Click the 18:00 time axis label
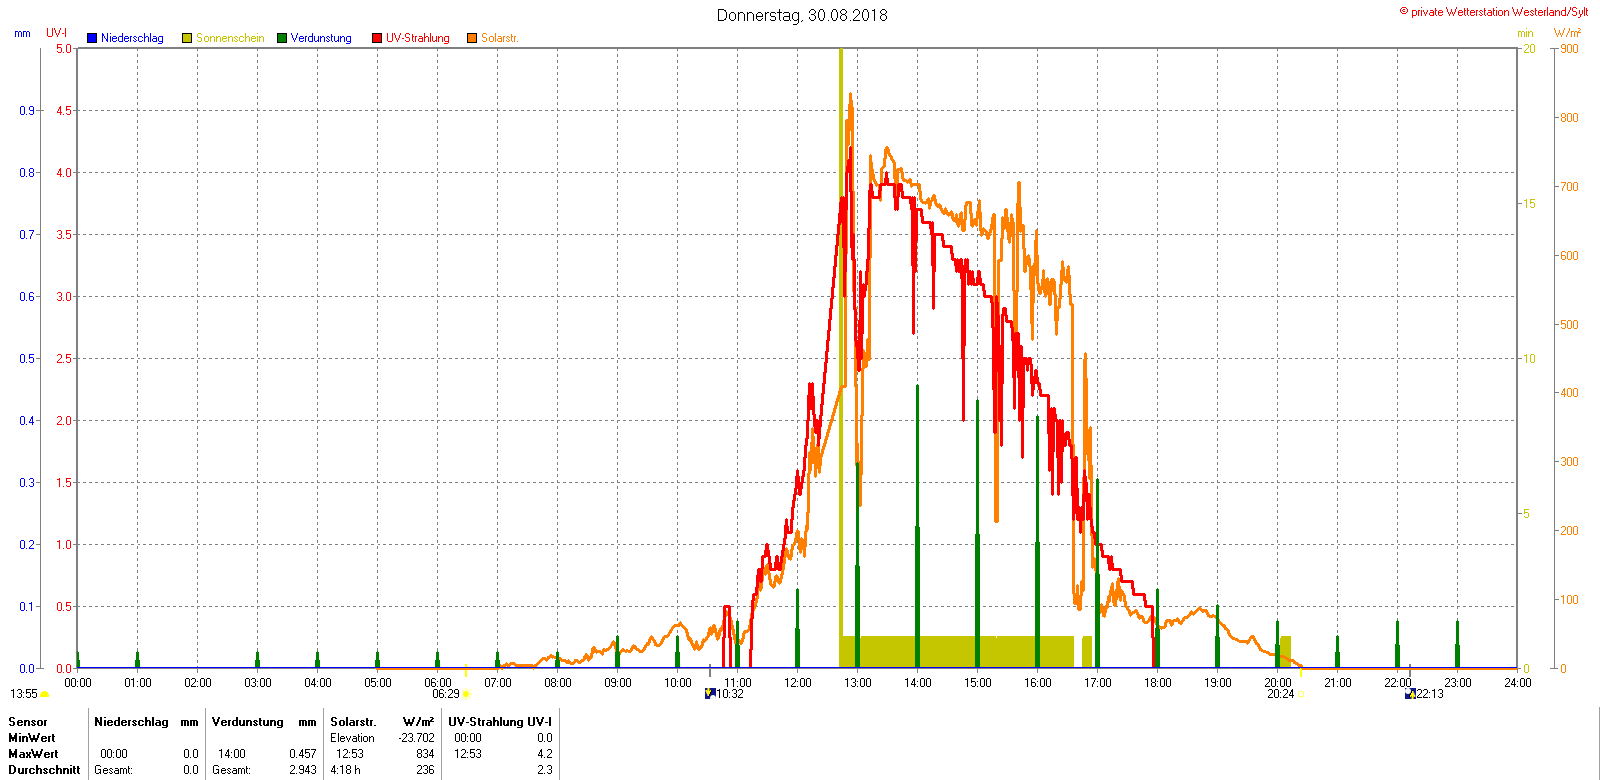Image resolution: width=1600 pixels, height=780 pixels. point(1158,683)
